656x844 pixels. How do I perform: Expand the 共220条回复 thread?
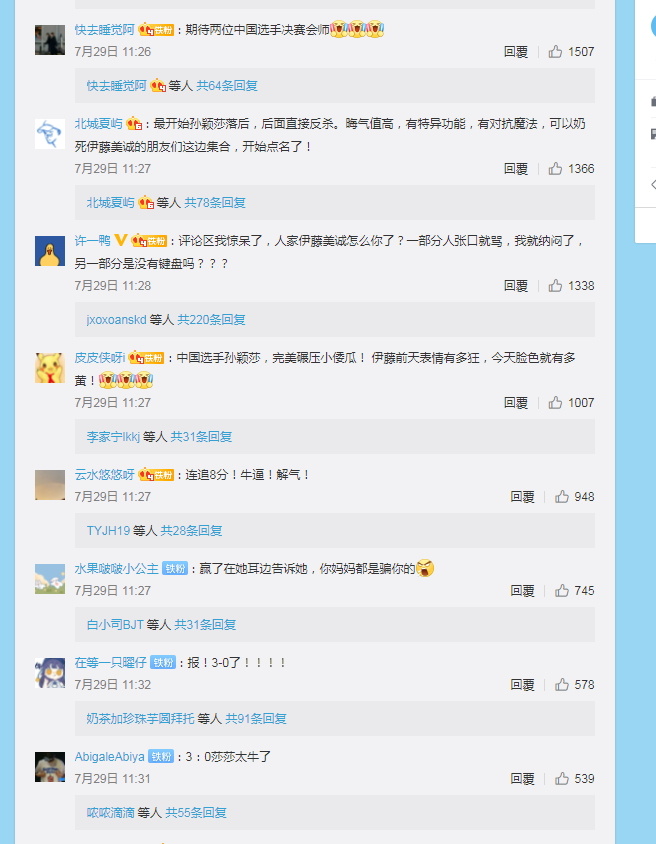click(211, 320)
